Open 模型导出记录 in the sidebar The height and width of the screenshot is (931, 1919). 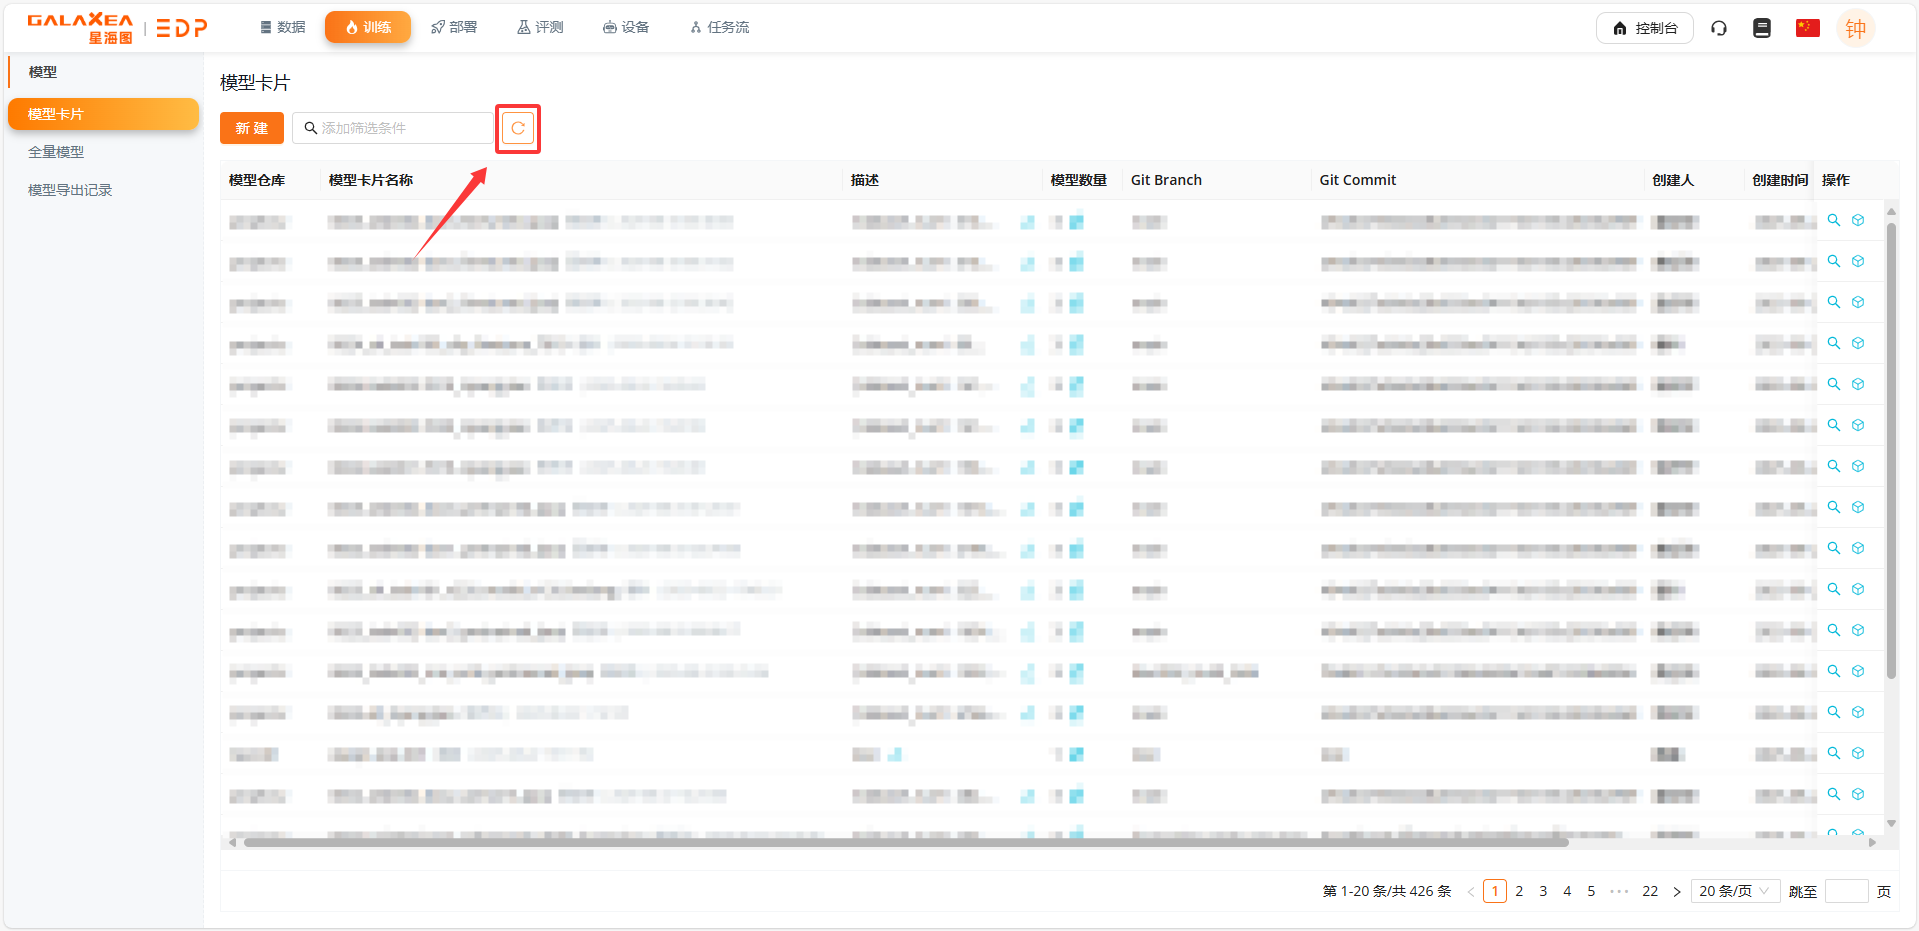click(70, 190)
